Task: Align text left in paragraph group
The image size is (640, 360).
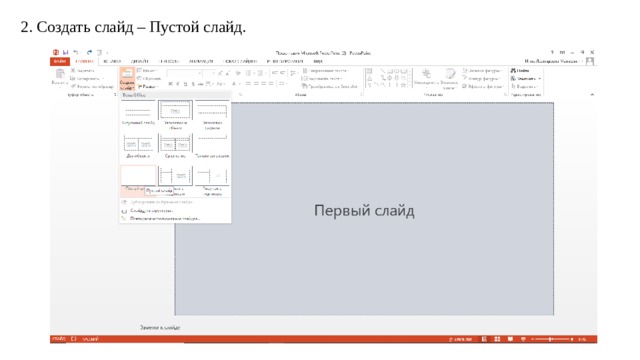Action: 248,84
